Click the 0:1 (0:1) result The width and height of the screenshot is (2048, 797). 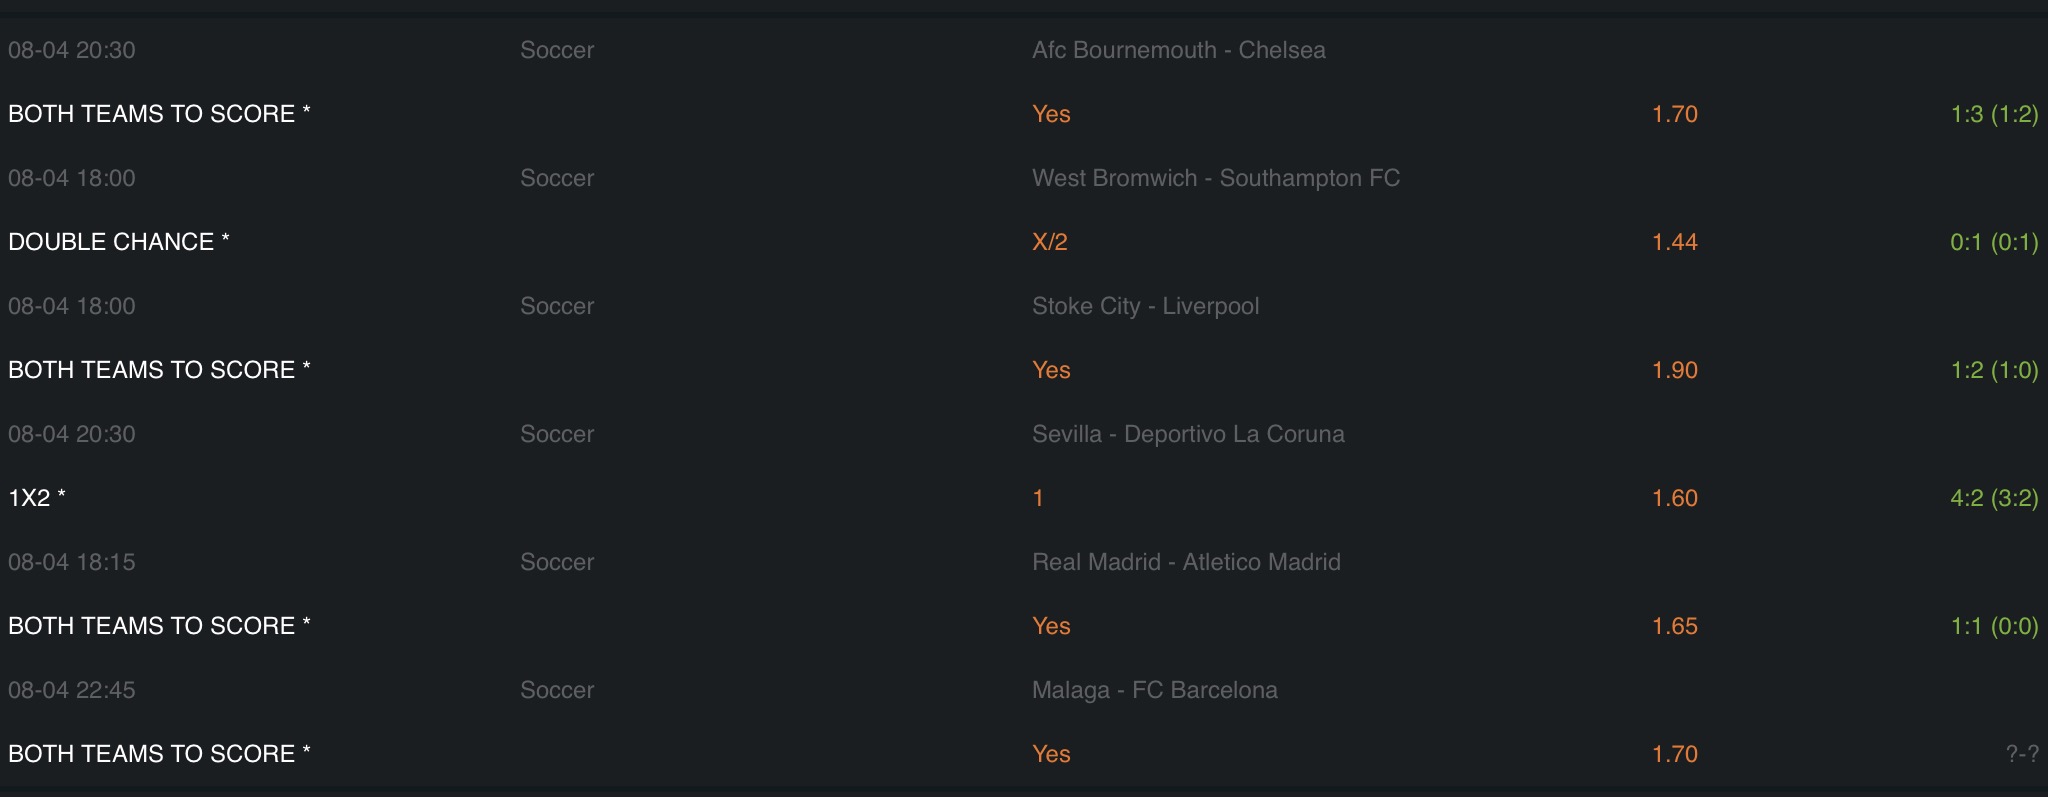(x=1993, y=242)
